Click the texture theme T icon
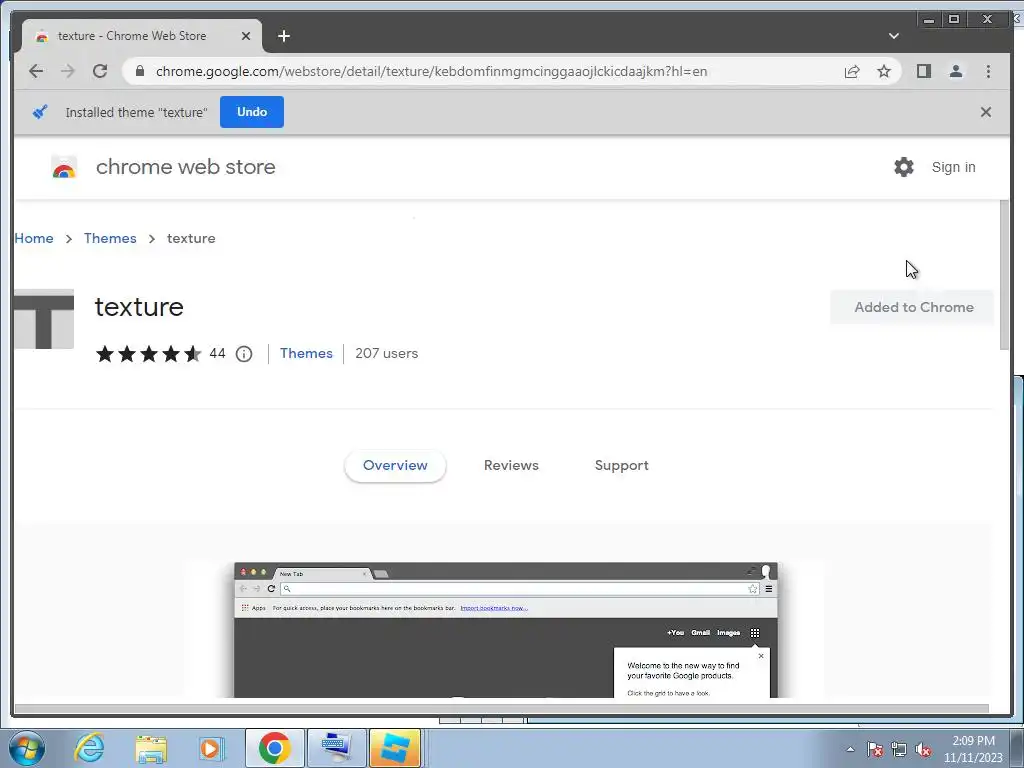The height and width of the screenshot is (768, 1024). [x=44, y=319]
